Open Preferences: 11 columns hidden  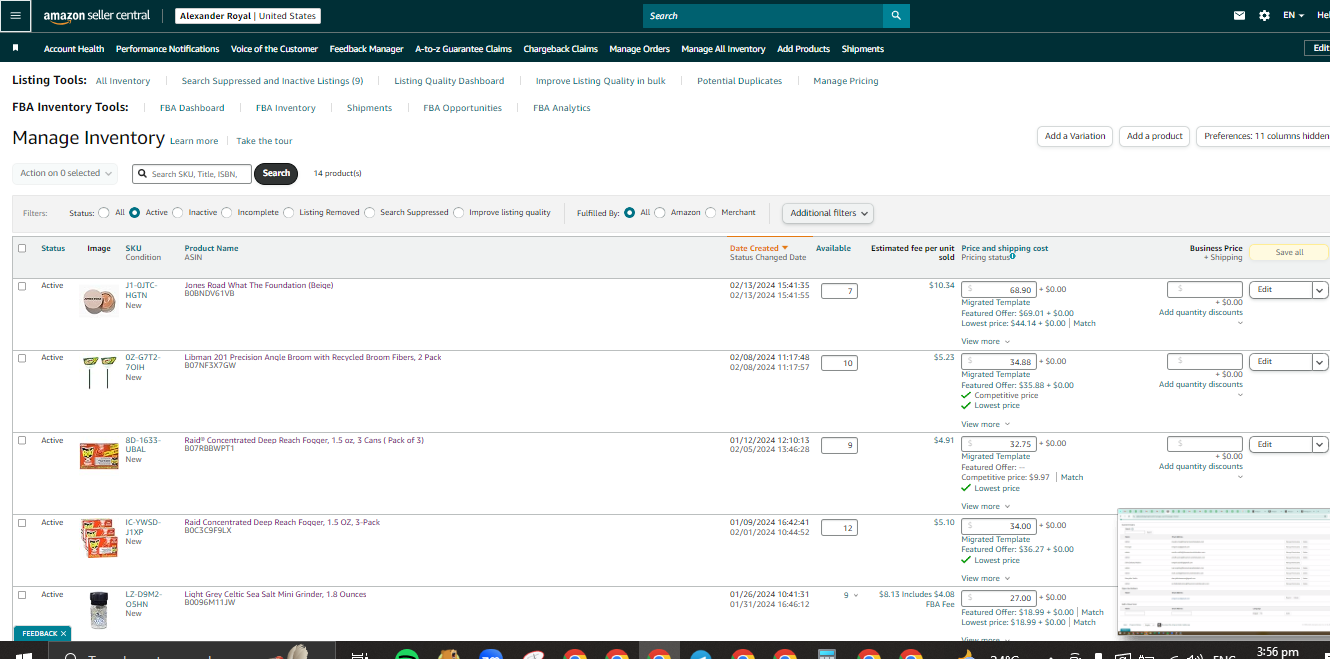pos(1264,136)
